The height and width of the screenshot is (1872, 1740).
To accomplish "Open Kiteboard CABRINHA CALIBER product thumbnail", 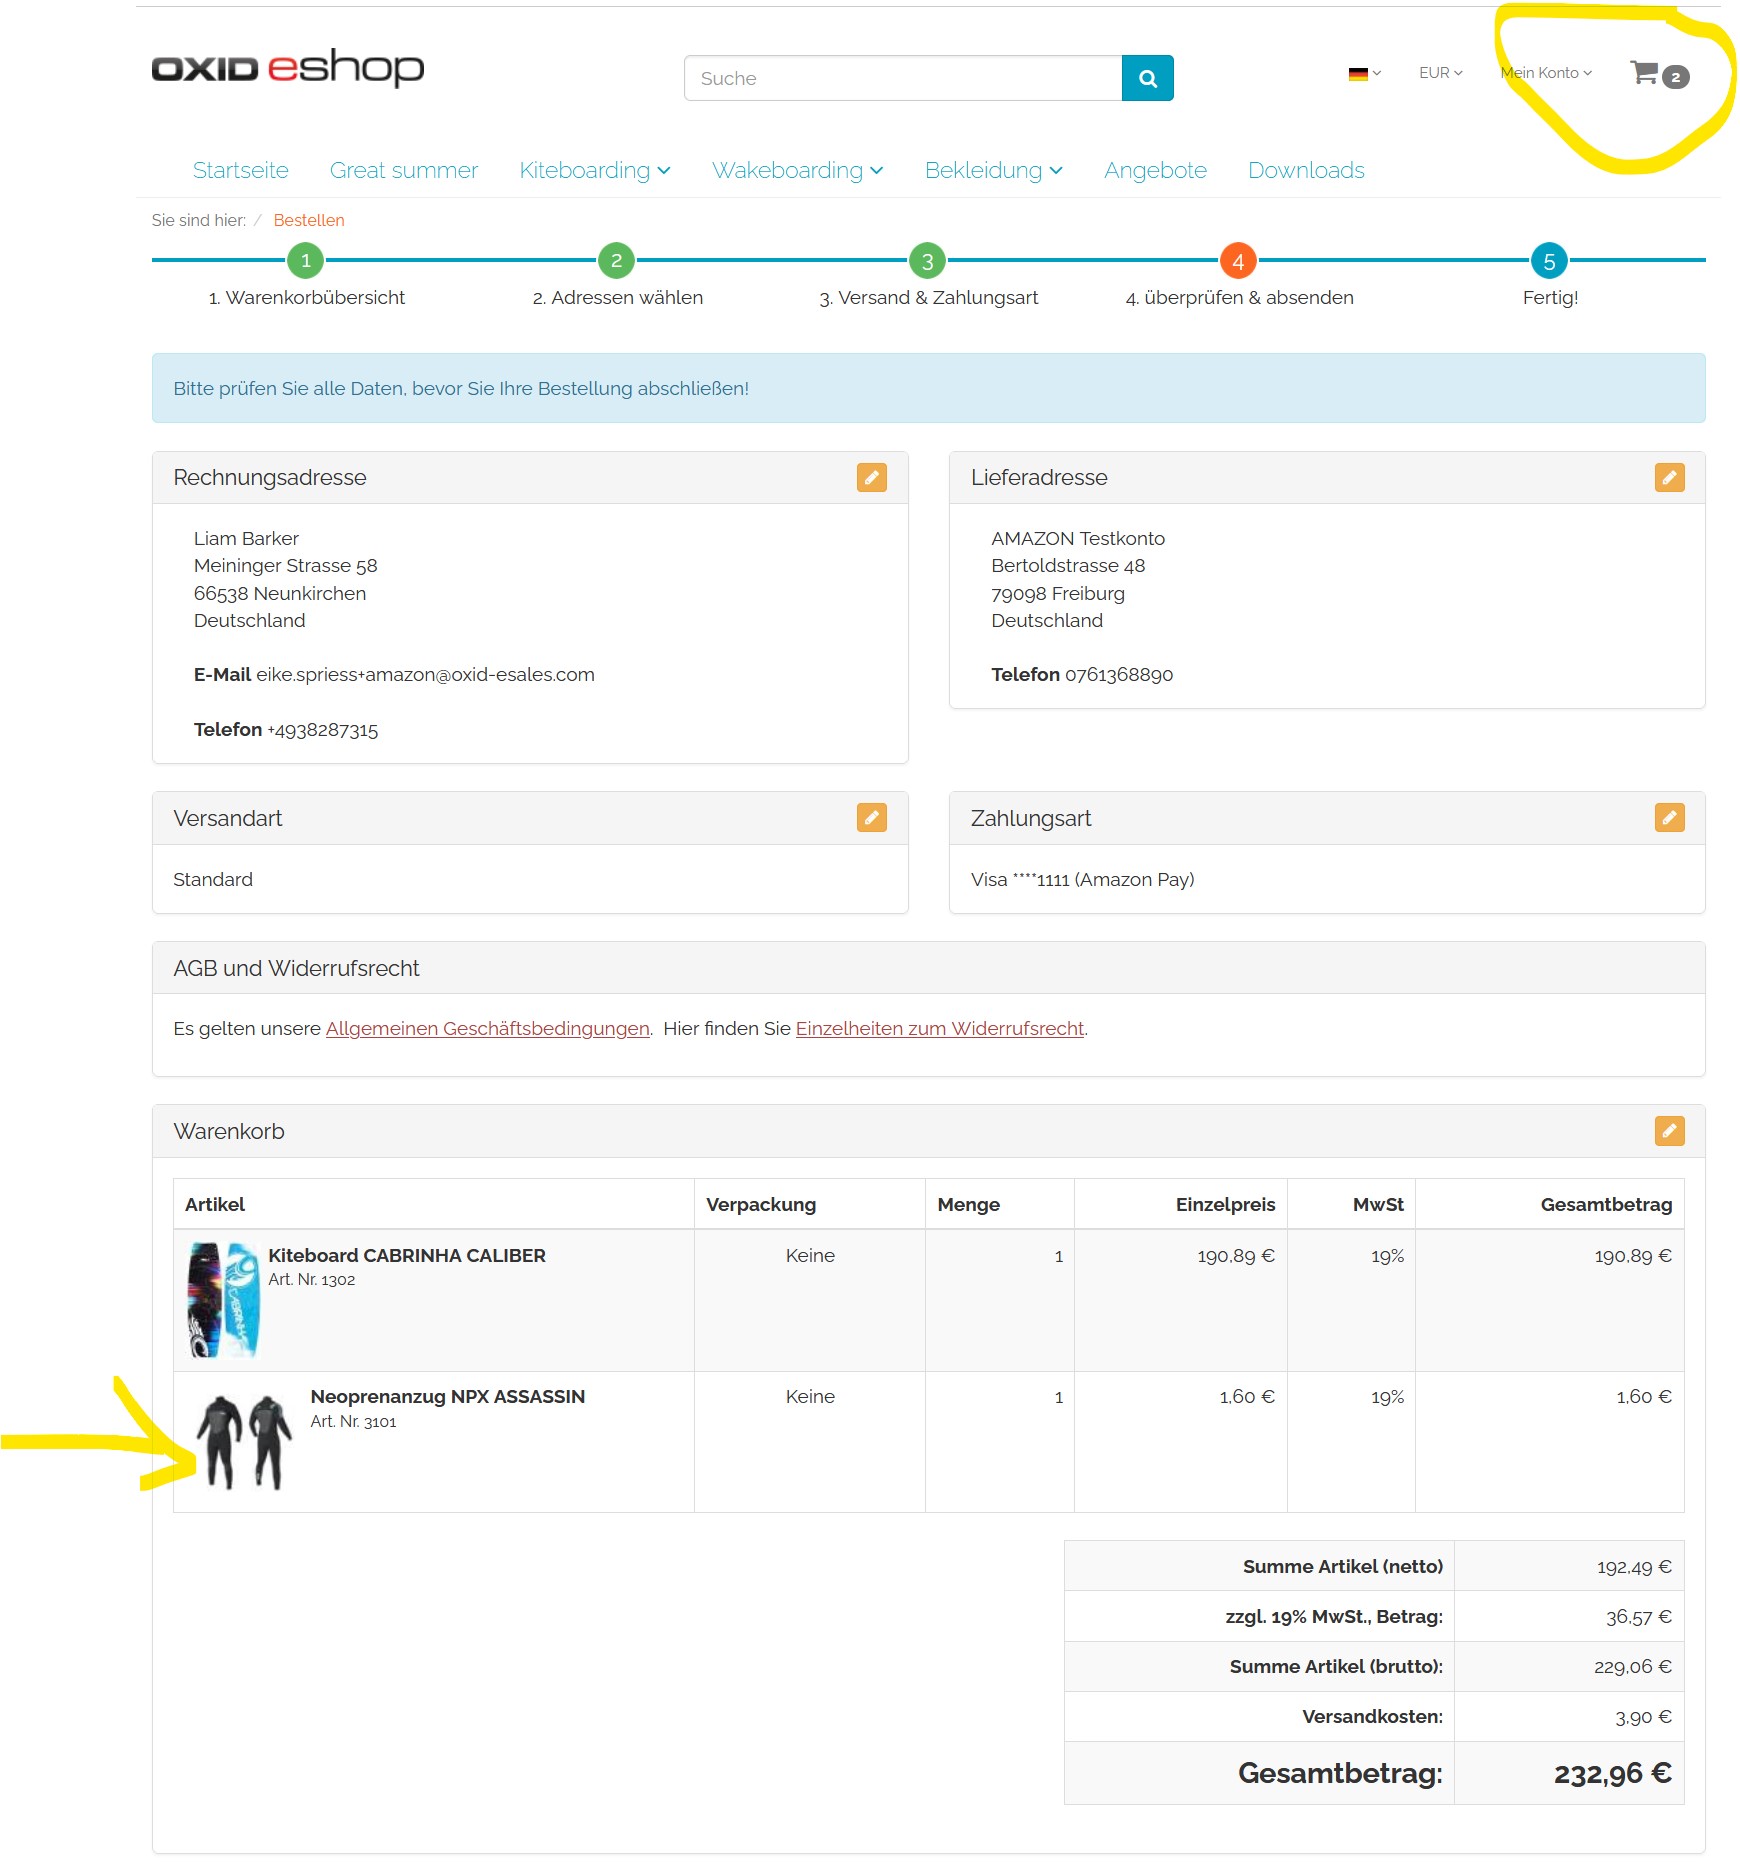I will [224, 1299].
